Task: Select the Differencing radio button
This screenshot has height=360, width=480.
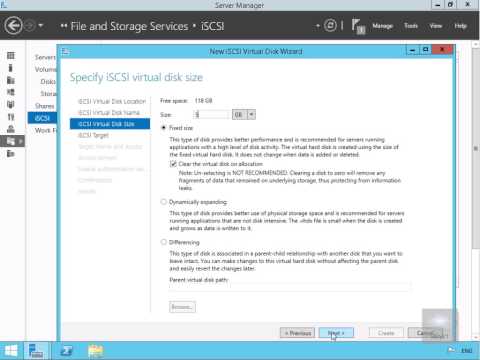Action: [x=163, y=242]
